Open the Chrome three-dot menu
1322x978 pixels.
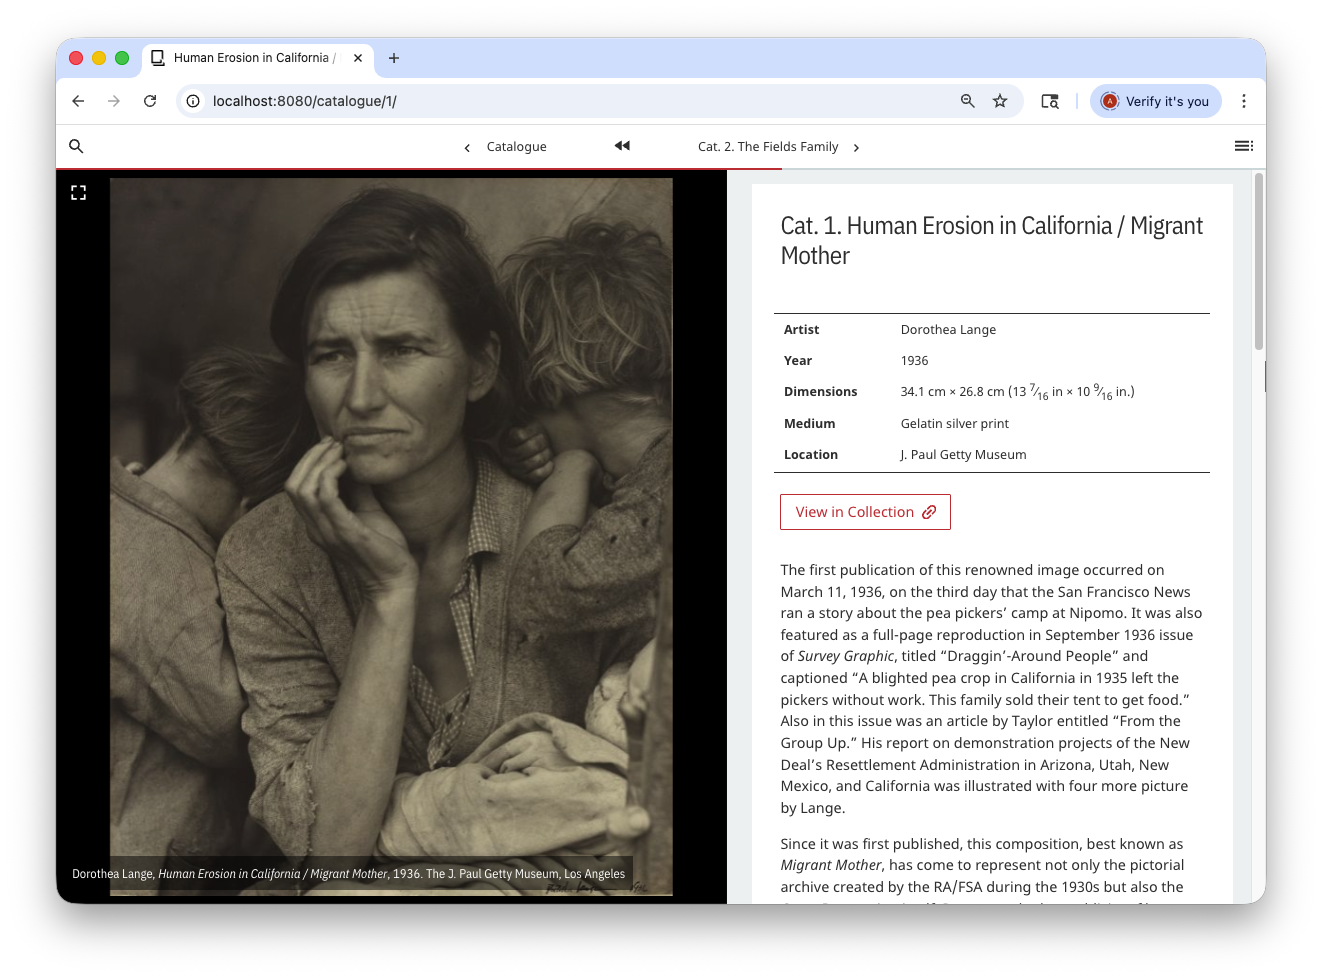(x=1244, y=101)
